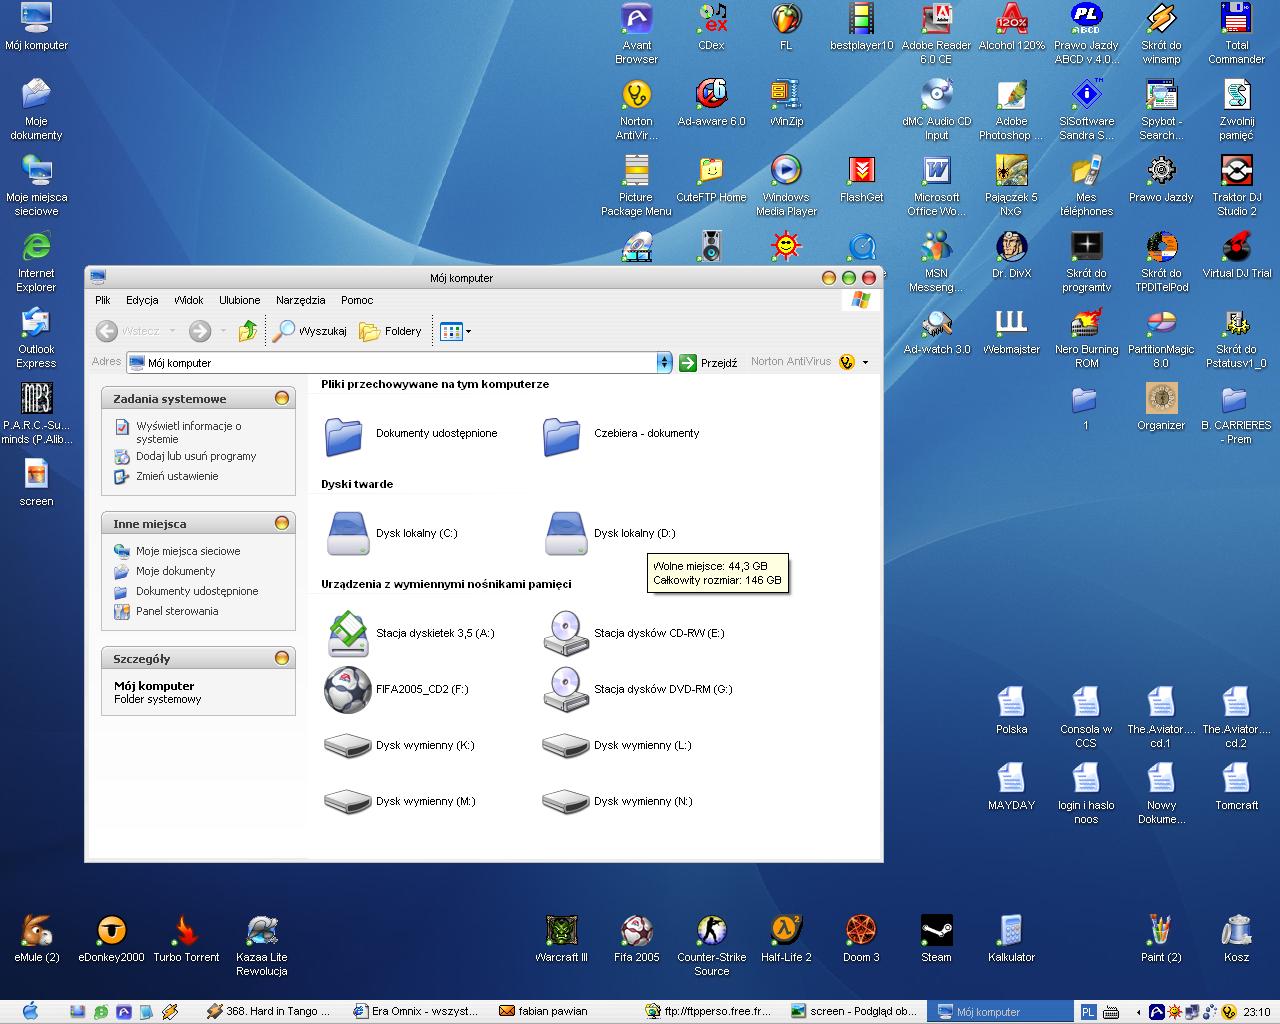Open the Dysk lokalny (D:) drive icon

(x=566, y=533)
